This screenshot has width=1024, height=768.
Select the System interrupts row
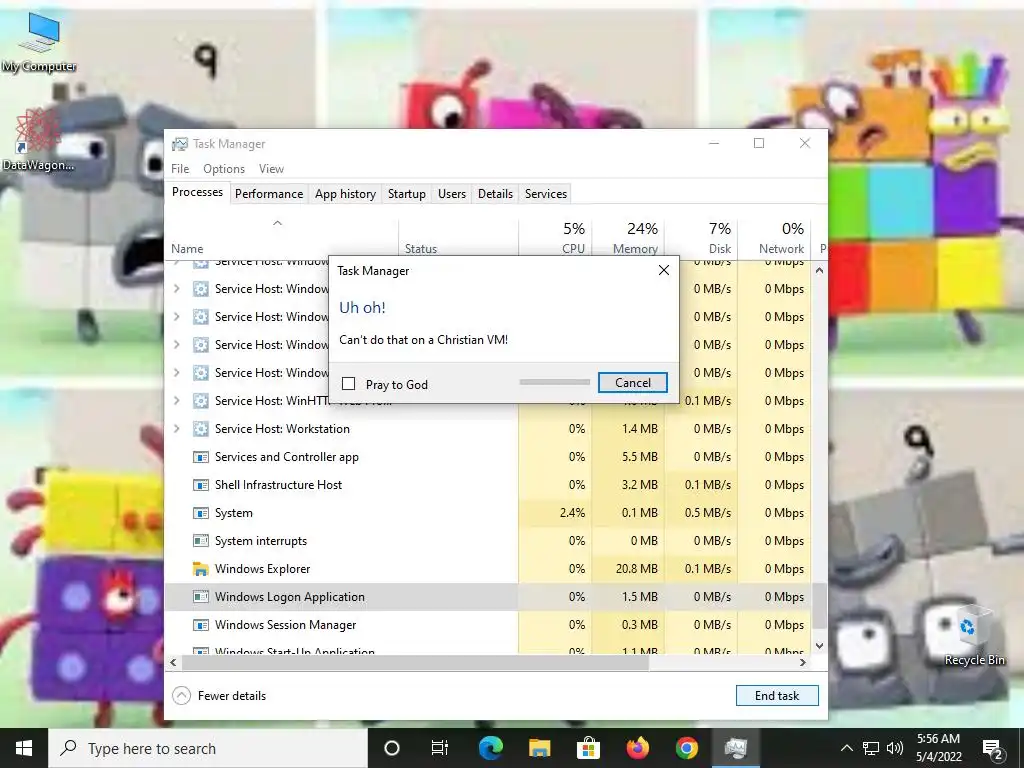[488, 541]
